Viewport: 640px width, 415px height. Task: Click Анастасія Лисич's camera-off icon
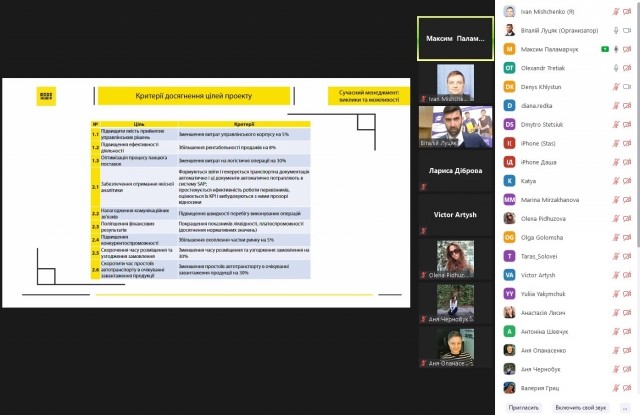[627, 313]
